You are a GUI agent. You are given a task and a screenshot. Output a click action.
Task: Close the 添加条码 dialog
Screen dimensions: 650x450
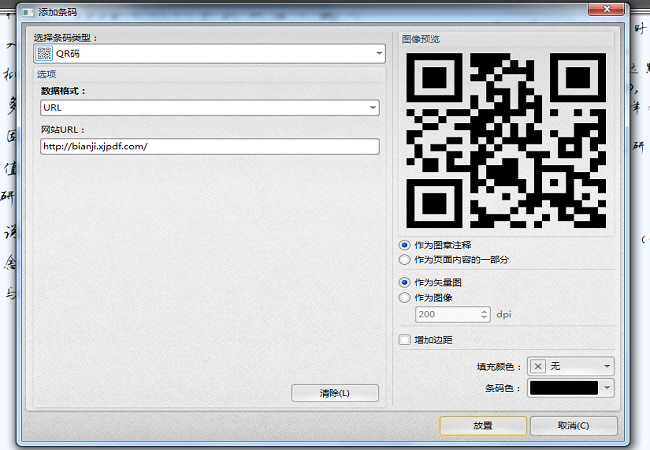click(x=606, y=9)
